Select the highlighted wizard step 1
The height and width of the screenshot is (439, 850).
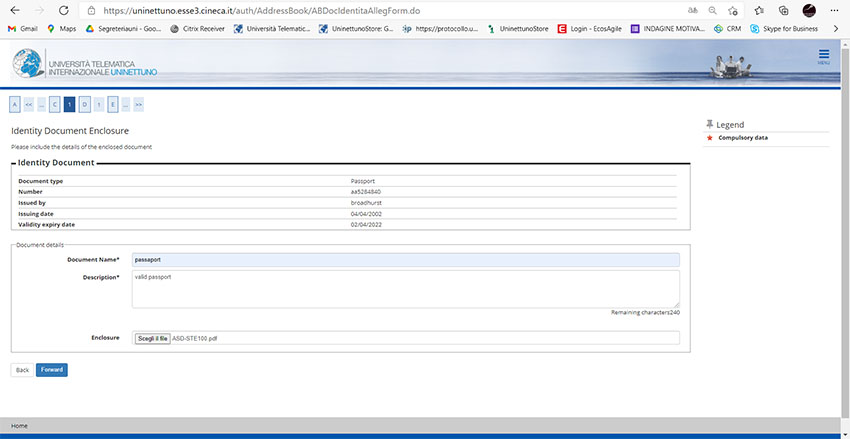pos(69,104)
